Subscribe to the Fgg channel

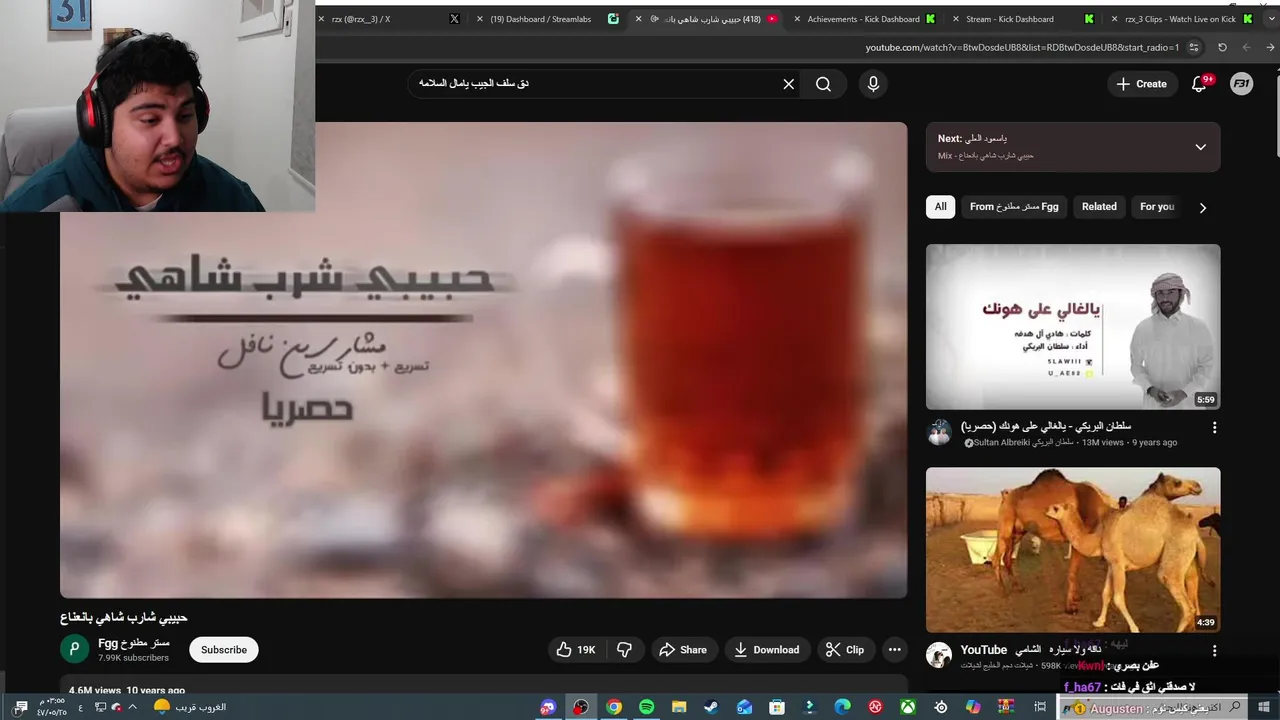[x=224, y=650]
